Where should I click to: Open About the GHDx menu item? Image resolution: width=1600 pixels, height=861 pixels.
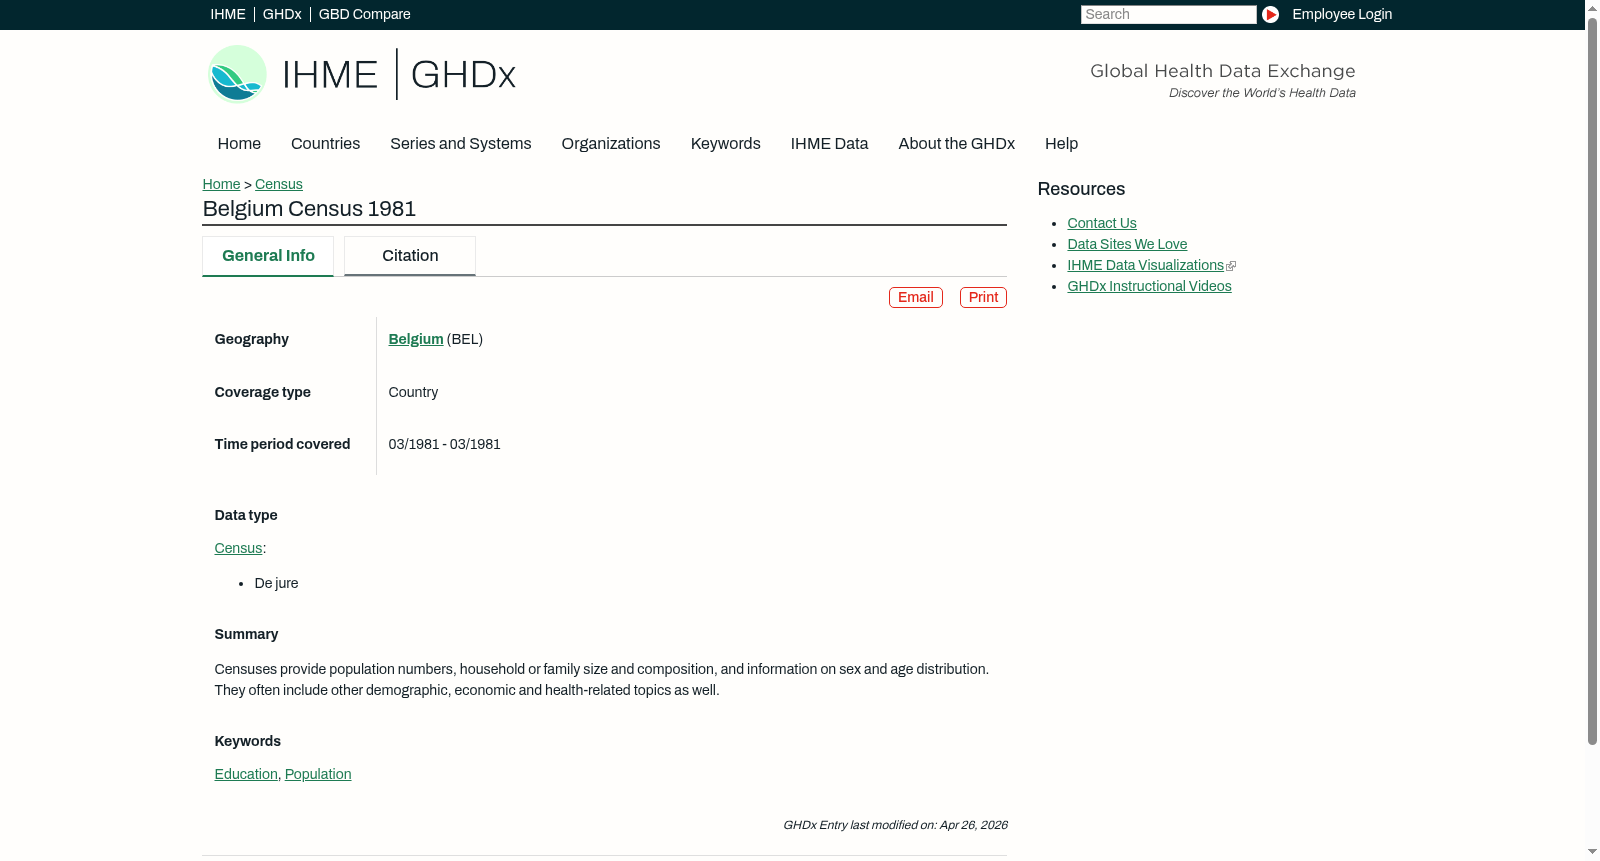(957, 144)
